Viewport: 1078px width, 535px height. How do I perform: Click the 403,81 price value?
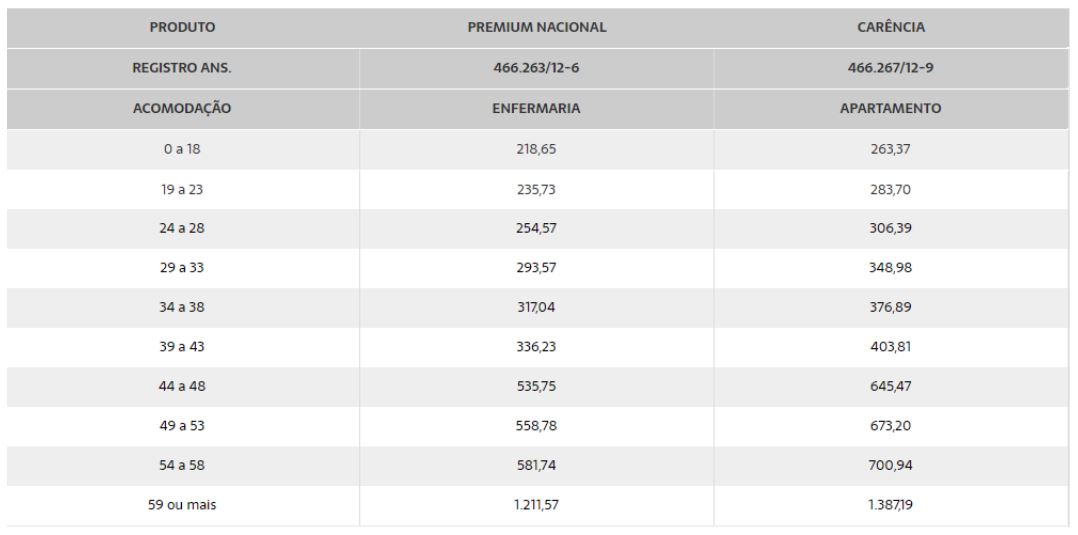pyautogui.click(x=892, y=347)
